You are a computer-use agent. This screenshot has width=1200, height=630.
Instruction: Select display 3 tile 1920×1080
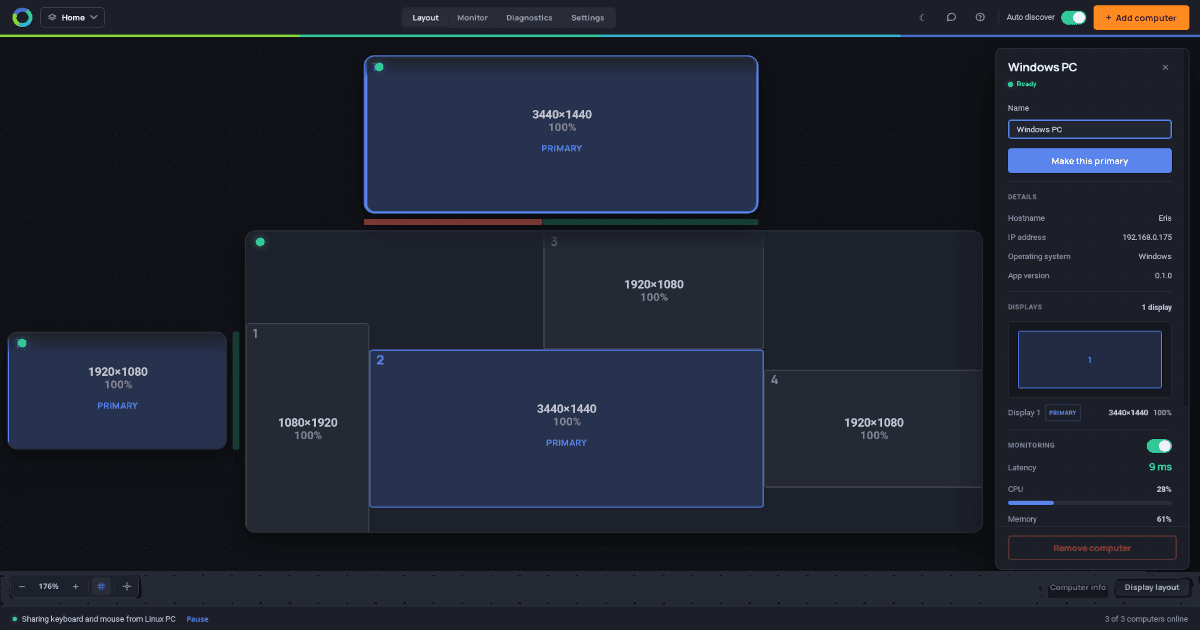653,290
